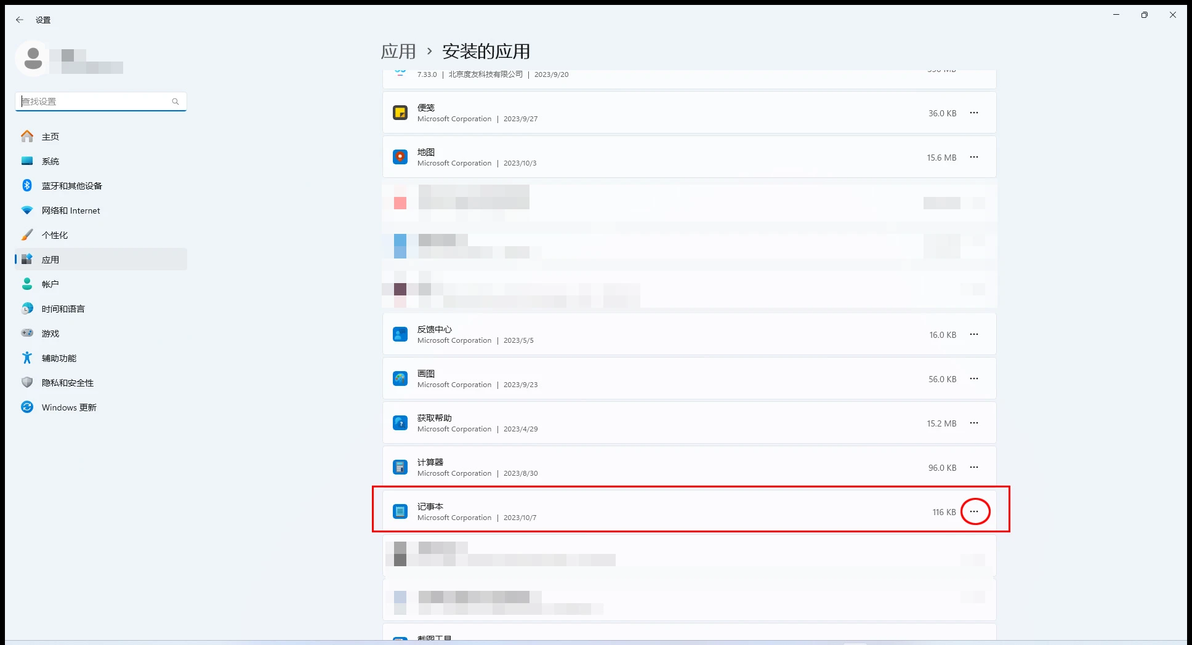Viewport: 1192px width, 645px height.
Task: Open the more options for 地图
Action: tap(974, 157)
